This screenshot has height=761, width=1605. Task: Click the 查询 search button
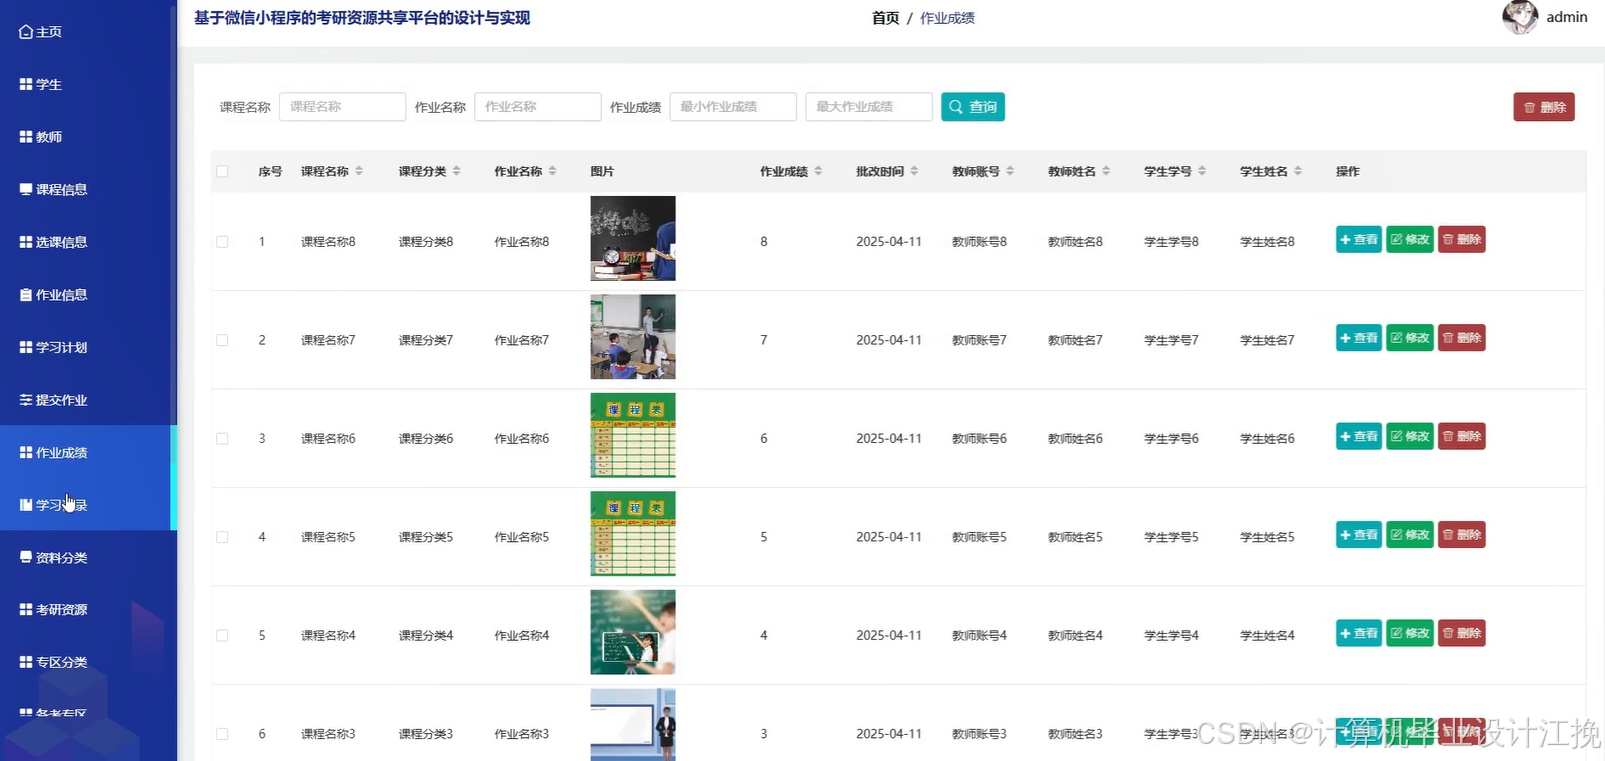(973, 107)
